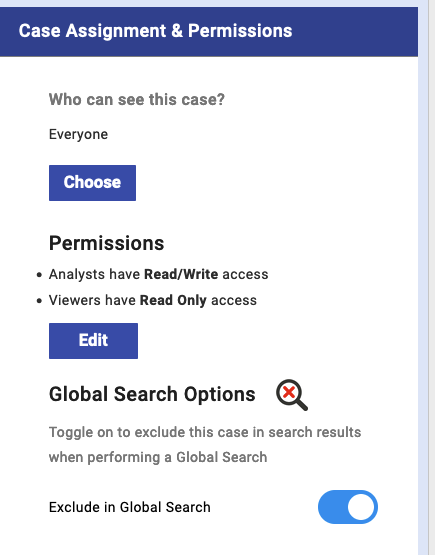Click the magnifier with red X icon
Screen dimensions: 435x555
pyautogui.click(x=292, y=395)
